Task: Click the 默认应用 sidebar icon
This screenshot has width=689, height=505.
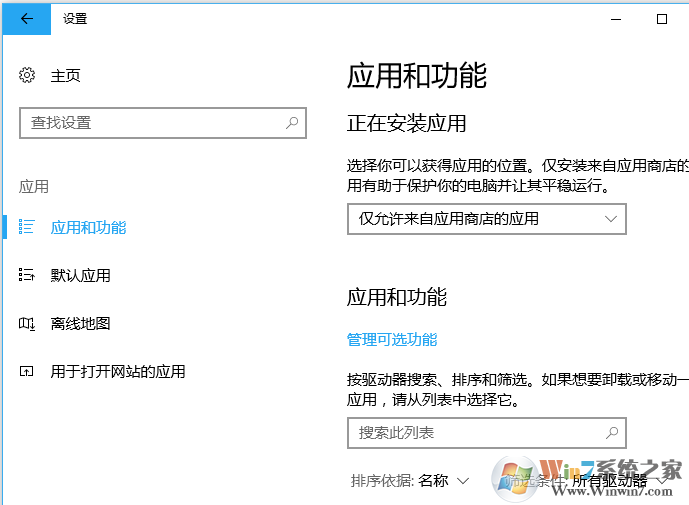Action: click(27, 275)
